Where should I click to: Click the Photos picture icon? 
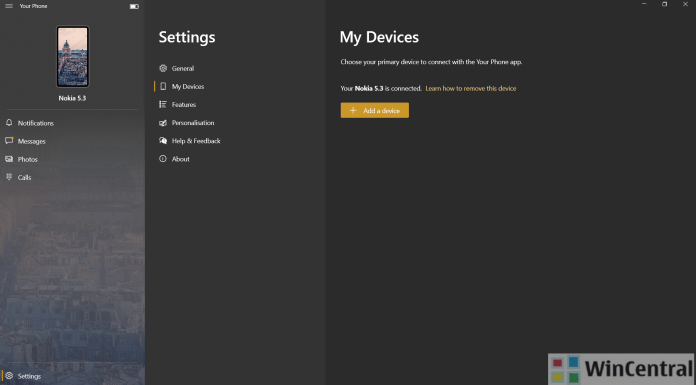click(x=9, y=159)
